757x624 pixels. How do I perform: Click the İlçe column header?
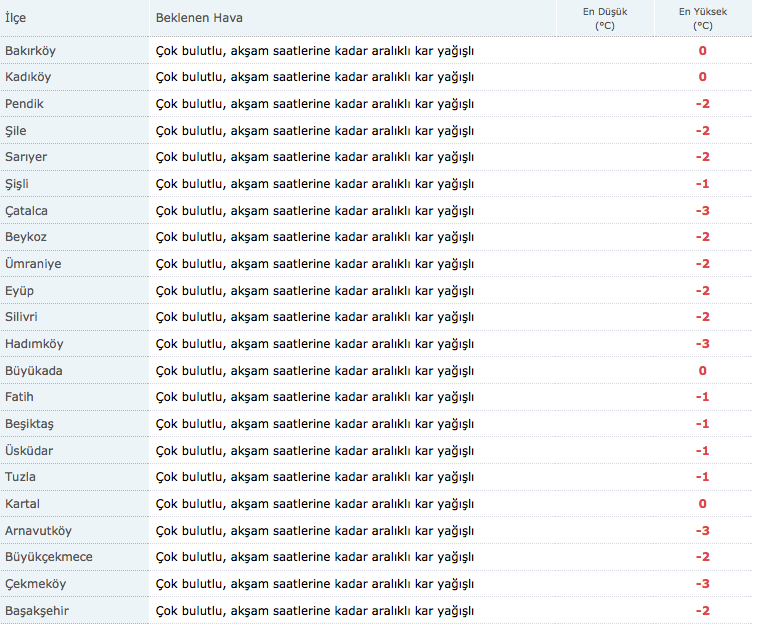(x=16, y=18)
